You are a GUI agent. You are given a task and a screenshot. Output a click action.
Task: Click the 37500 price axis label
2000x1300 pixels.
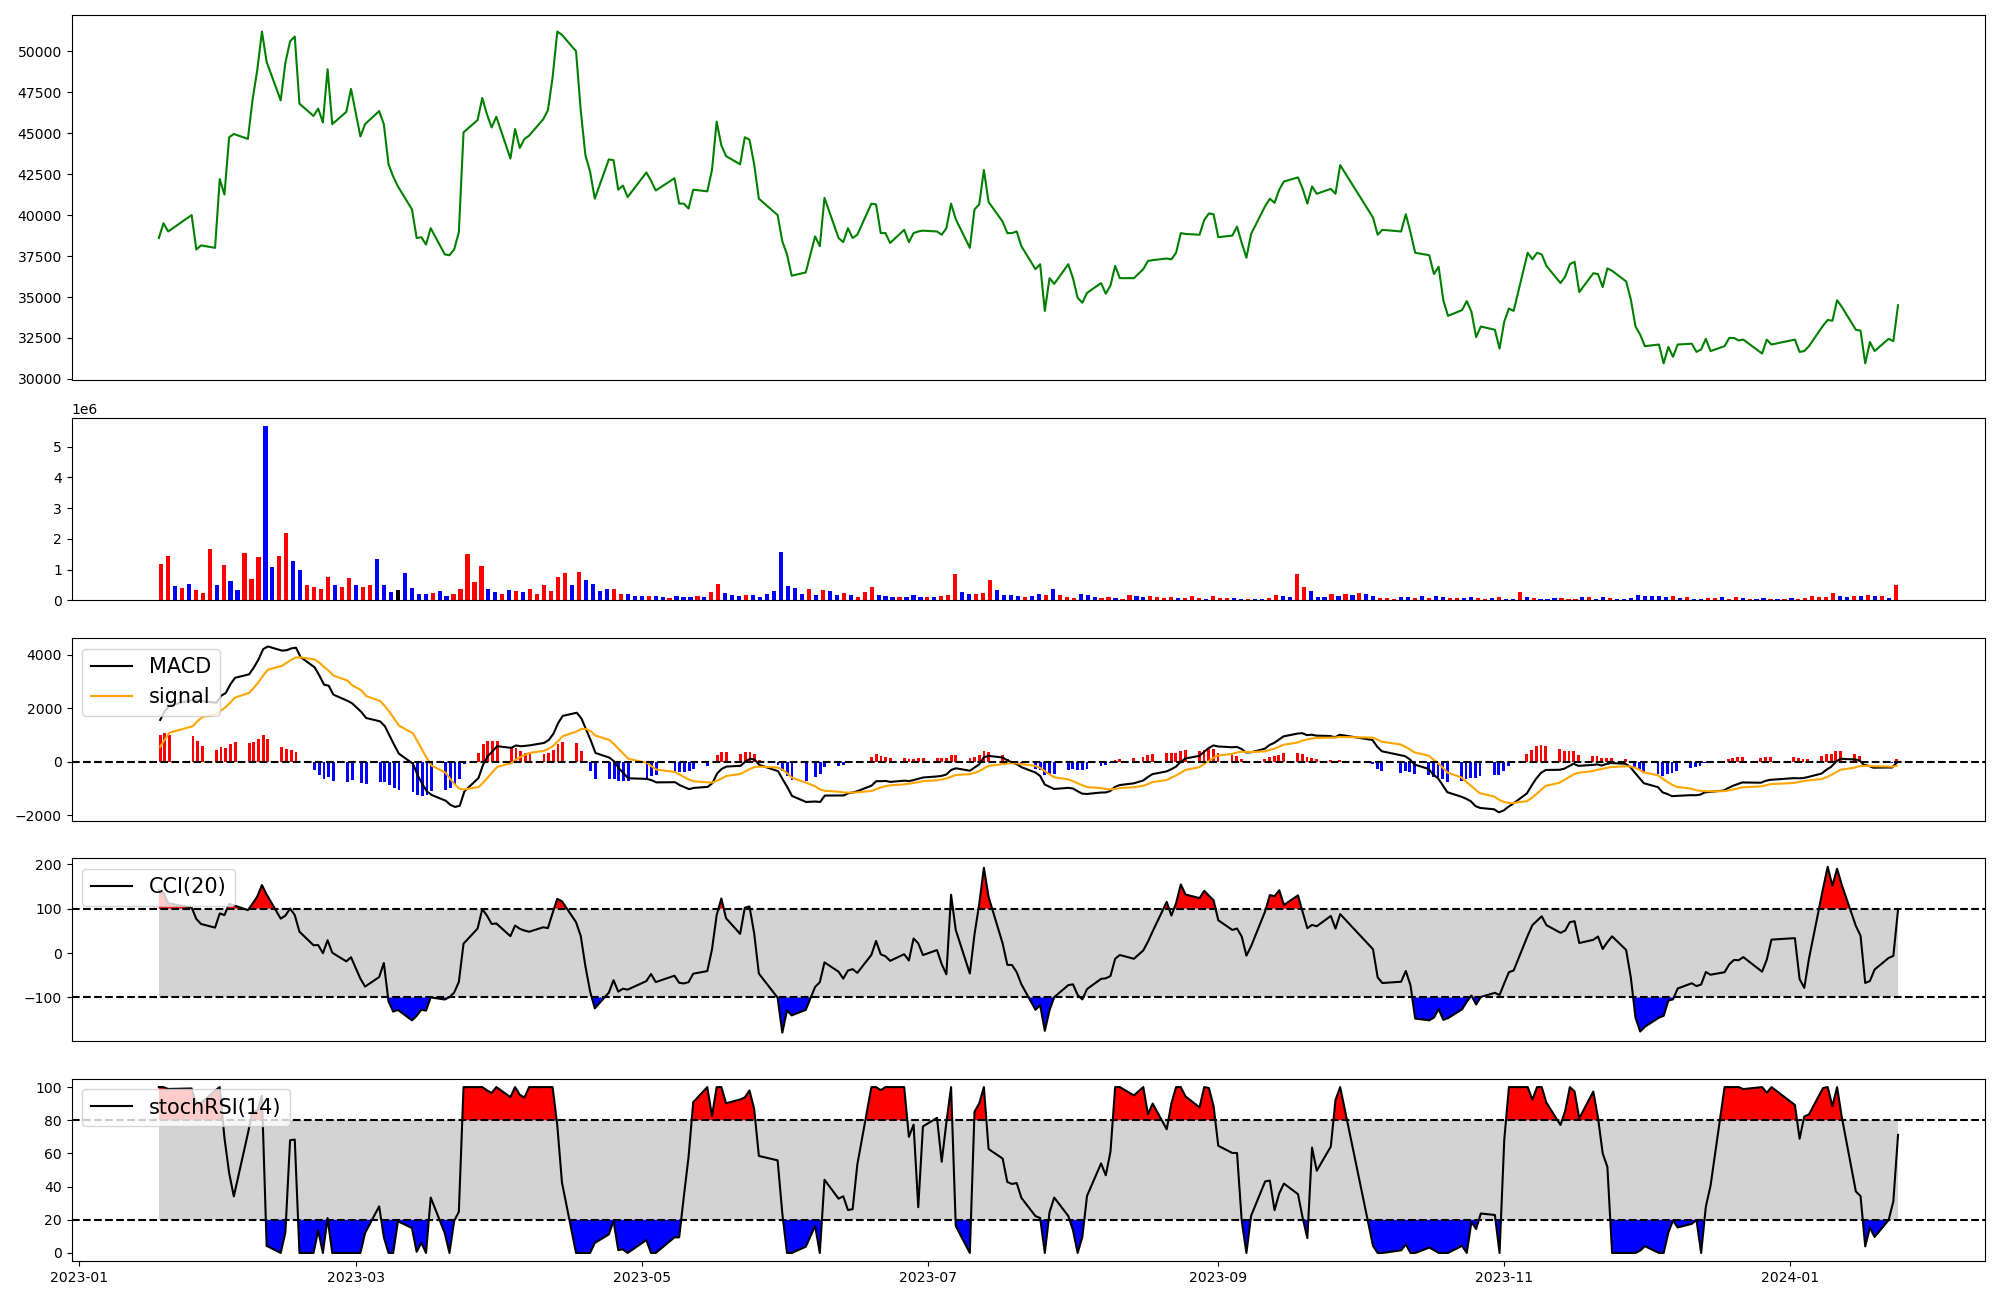40,257
